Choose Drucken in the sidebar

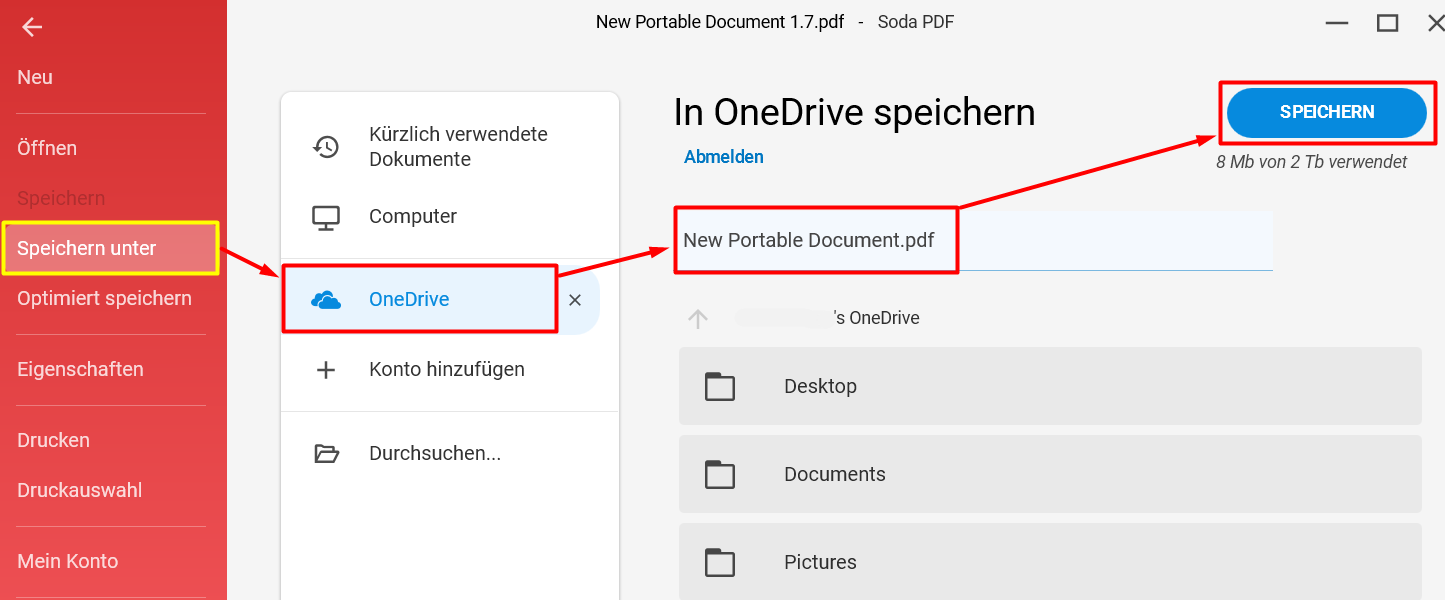53,440
